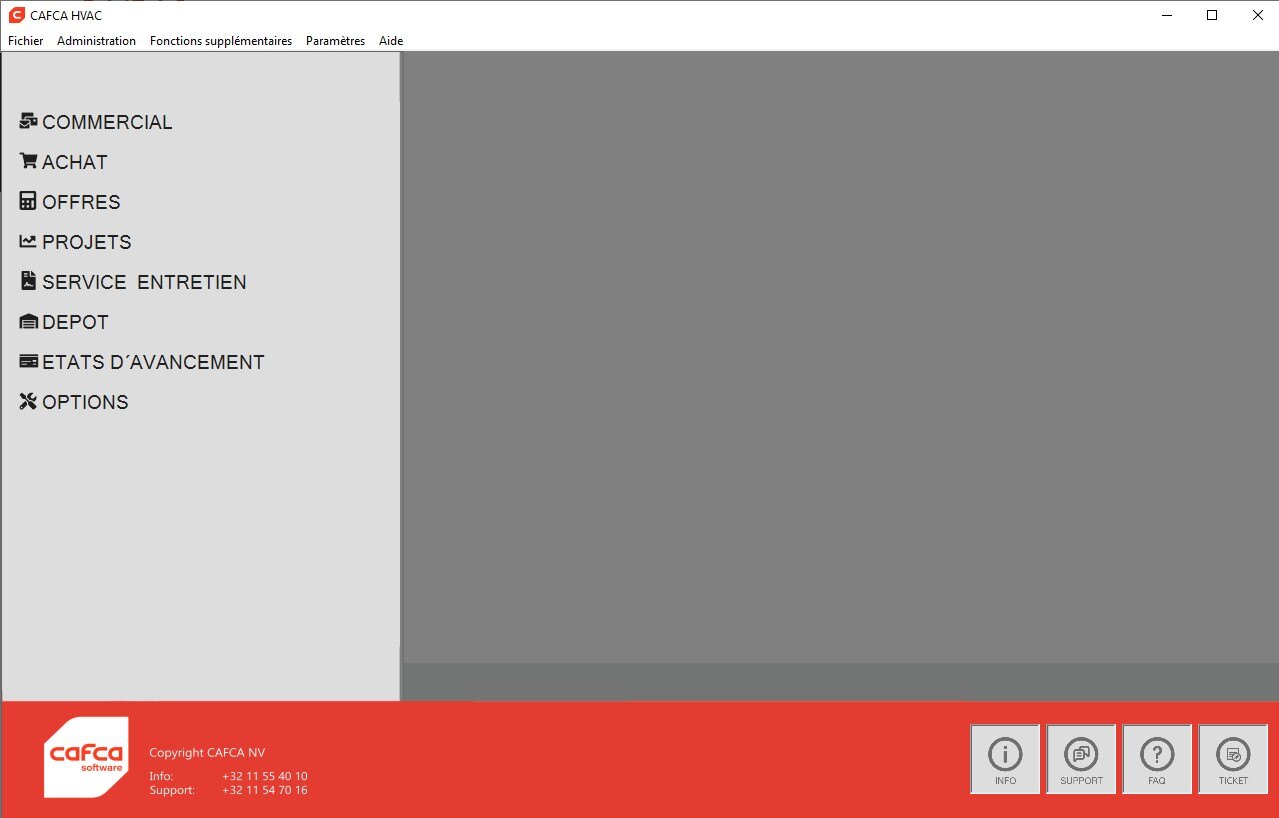Expand the Fonctions supplémentaires menu

pyautogui.click(x=220, y=41)
